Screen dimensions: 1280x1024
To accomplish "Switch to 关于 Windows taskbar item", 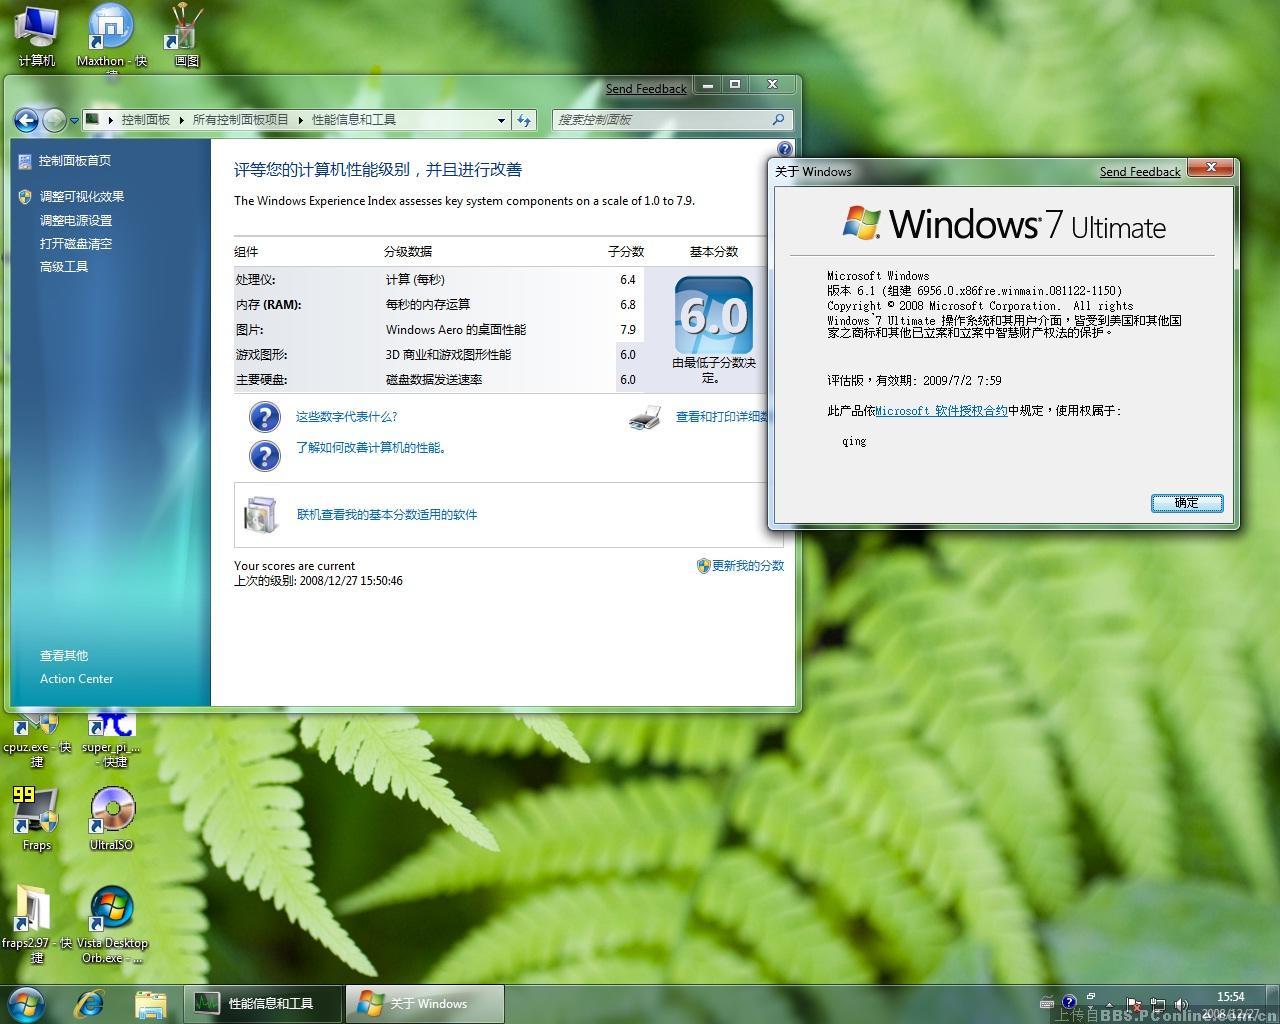I will pos(425,1004).
